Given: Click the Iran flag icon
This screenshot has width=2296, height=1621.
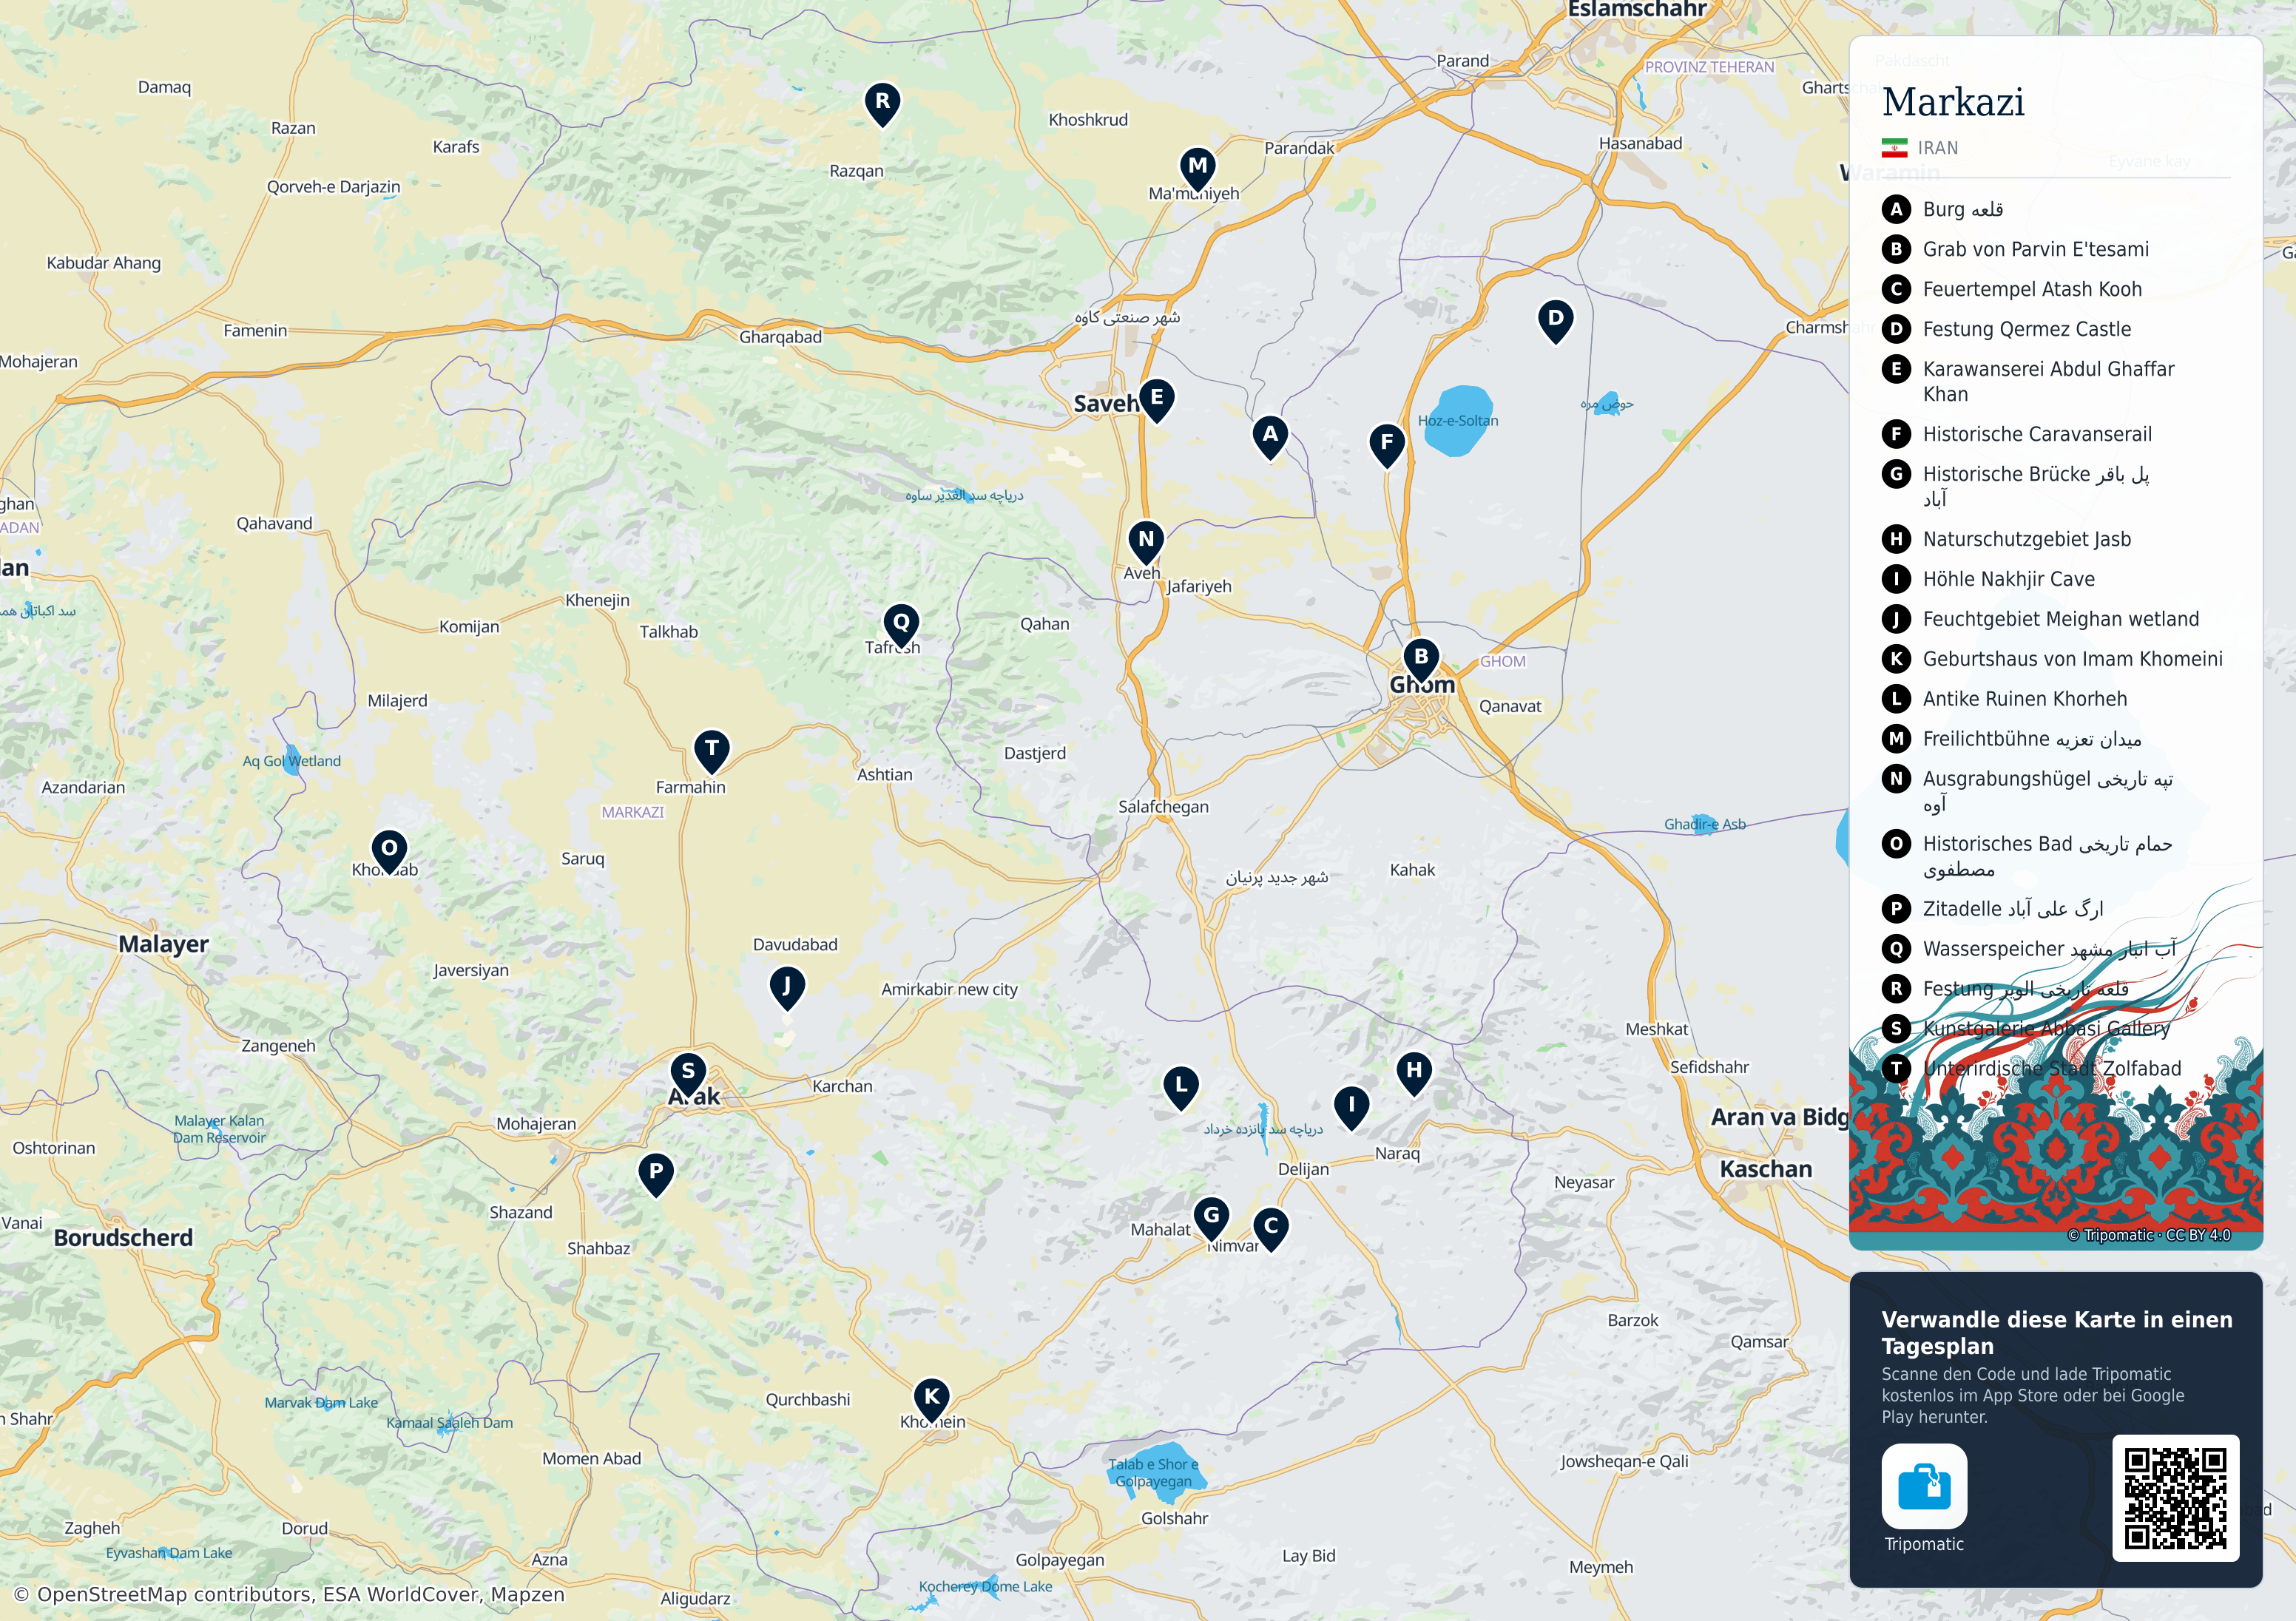Looking at the screenshot, I should coord(1894,148).
